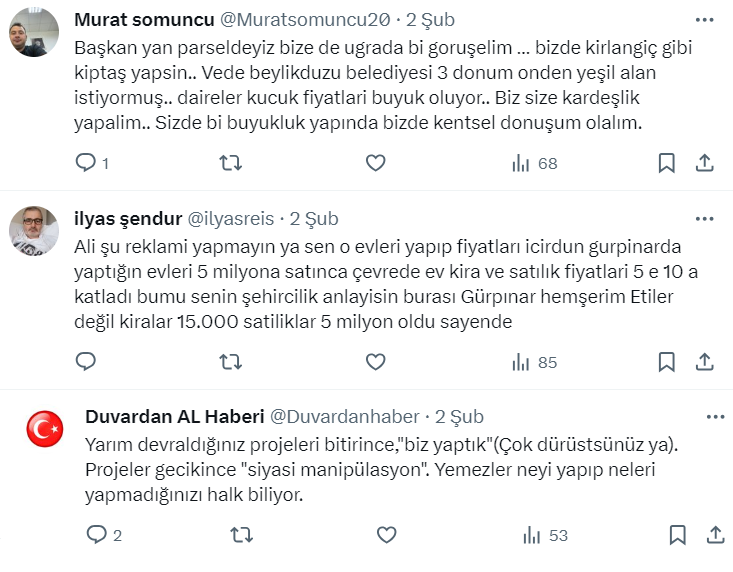The image size is (733, 572).
Task: Open @ilyasreis handle link
Action: coord(229,219)
